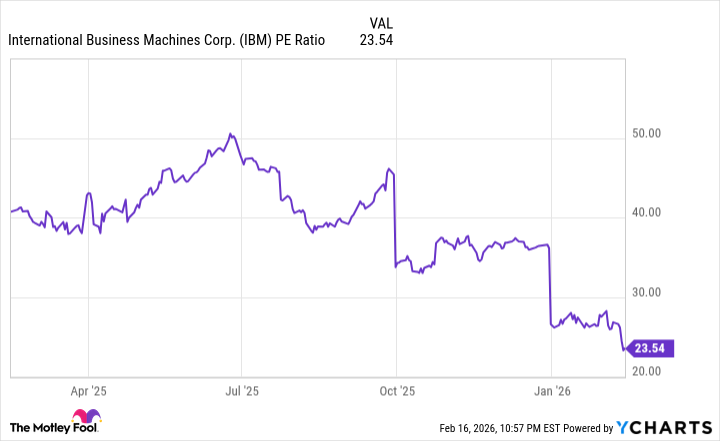Screen dimensions: 720x441
Task: Click the 30.00 y-axis label
Action: pos(662,293)
